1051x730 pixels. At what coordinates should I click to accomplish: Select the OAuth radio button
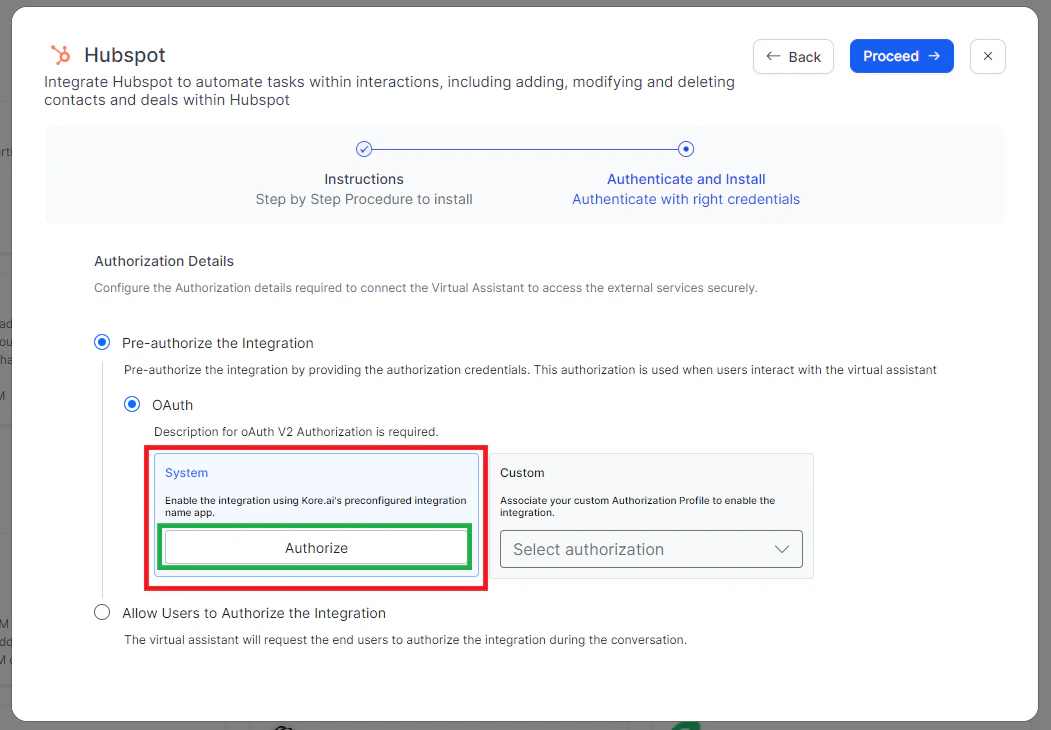[132, 404]
